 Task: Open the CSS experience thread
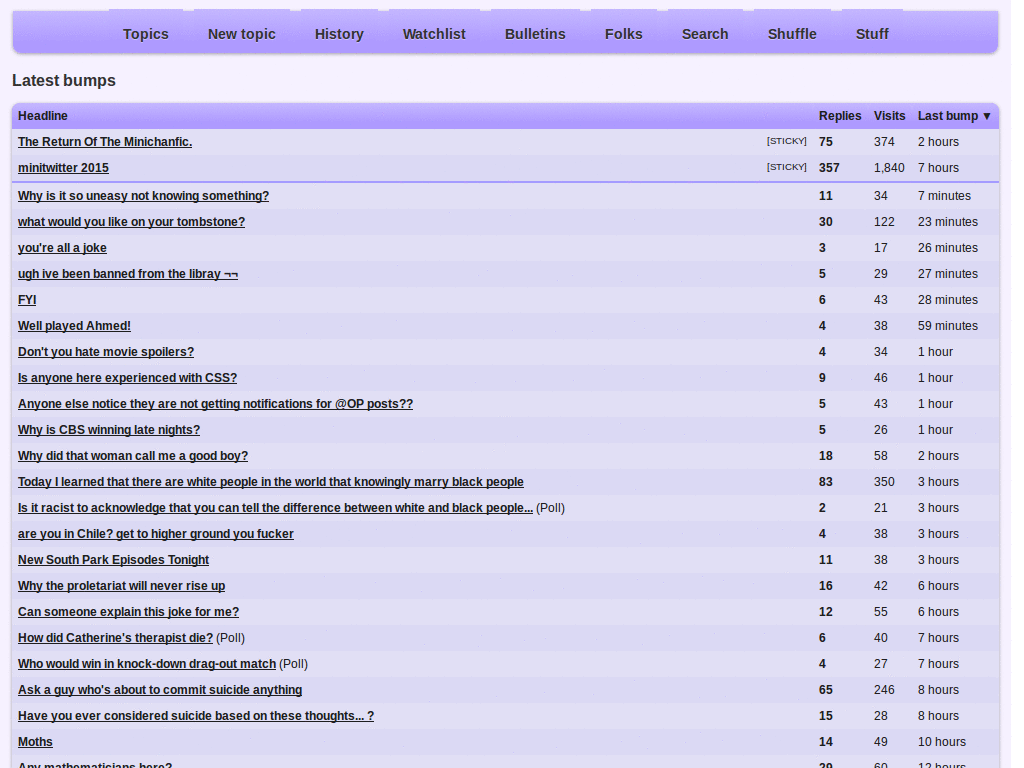(127, 377)
